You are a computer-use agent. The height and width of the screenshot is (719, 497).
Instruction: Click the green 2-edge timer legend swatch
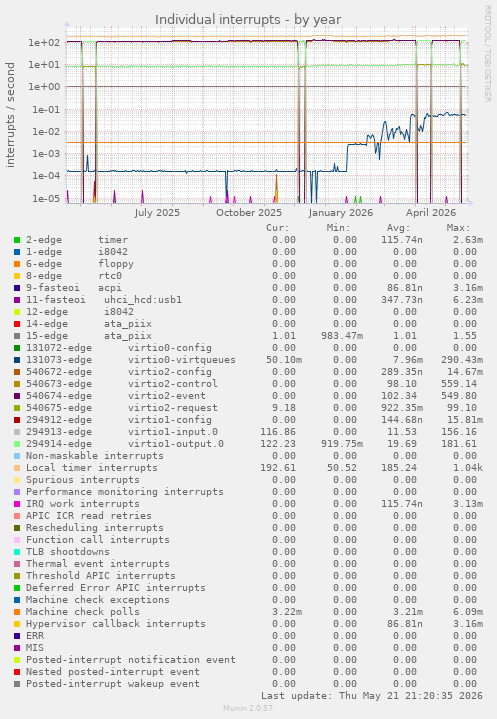pyautogui.click(x=17, y=240)
